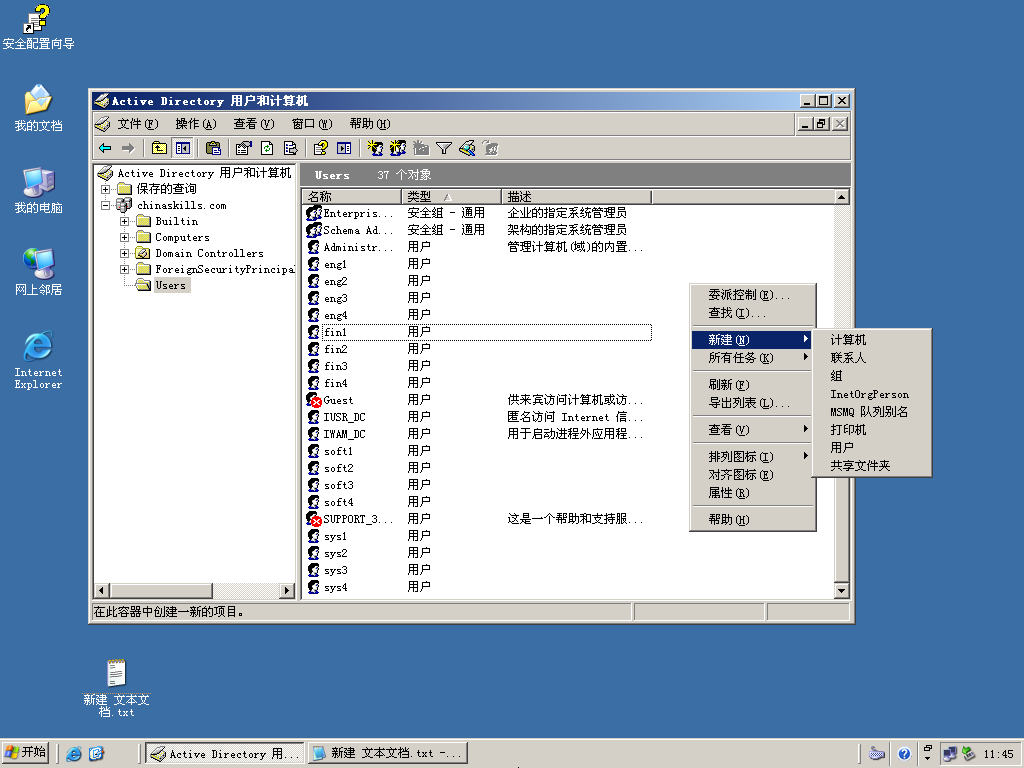This screenshot has width=1024, height=768.
Task: Open Properties via the toolbar icon
Action: (x=244, y=148)
